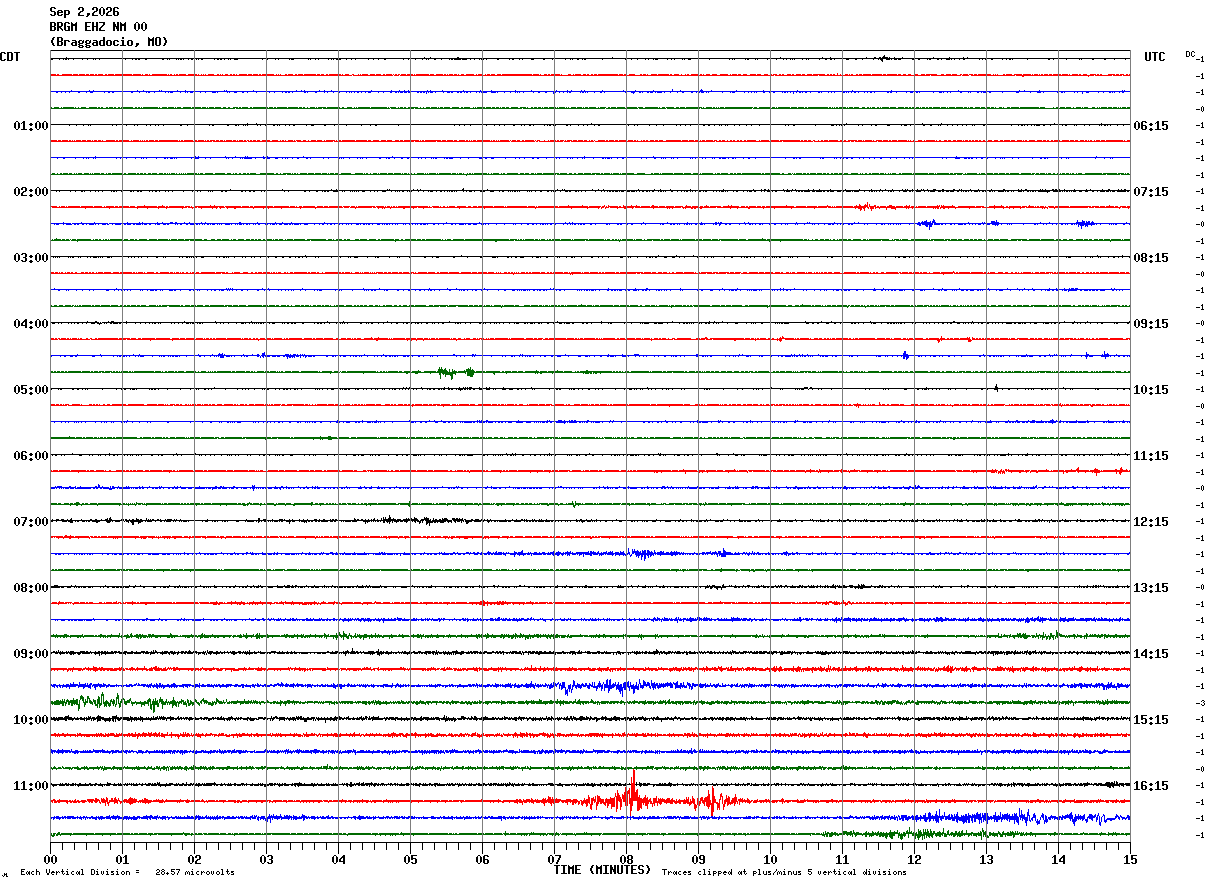Click minute tick label 15 on bottom axis
Viewport: 1210px width, 886px height.
[x=1130, y=858]
